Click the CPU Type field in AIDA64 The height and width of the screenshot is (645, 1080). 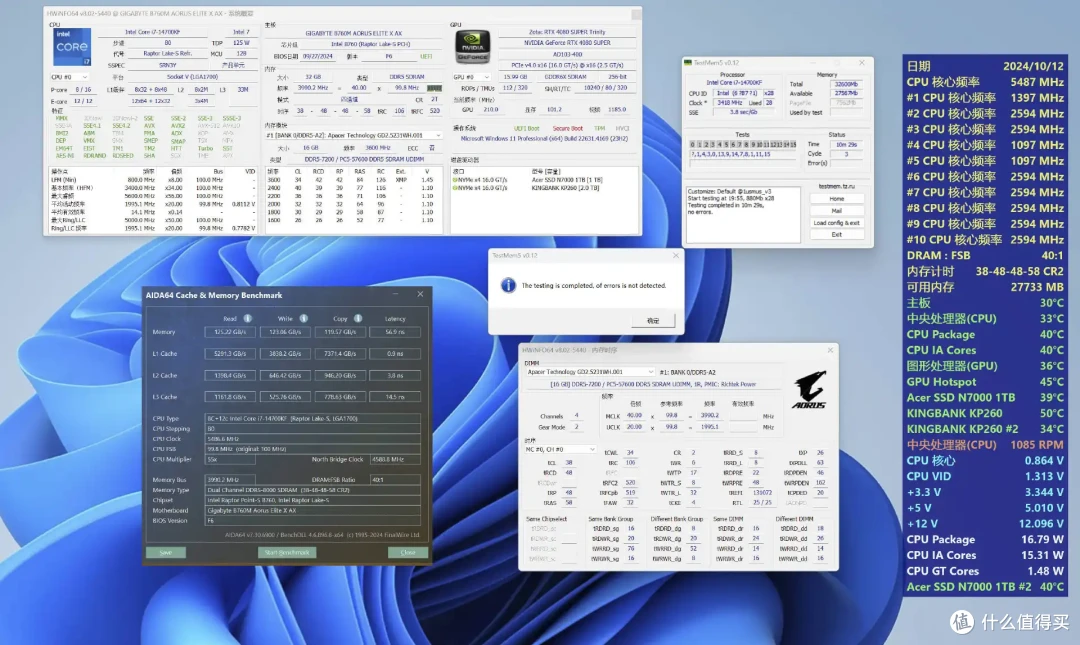tap(313, 418)
